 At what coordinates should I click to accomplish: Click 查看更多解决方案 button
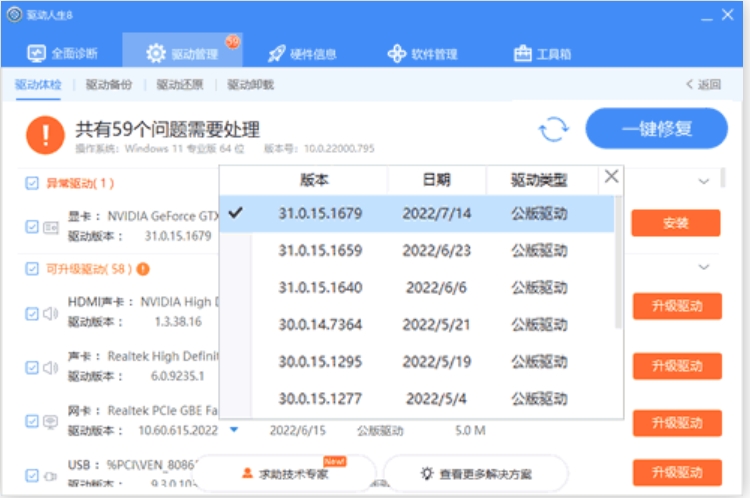click(476, 474)
